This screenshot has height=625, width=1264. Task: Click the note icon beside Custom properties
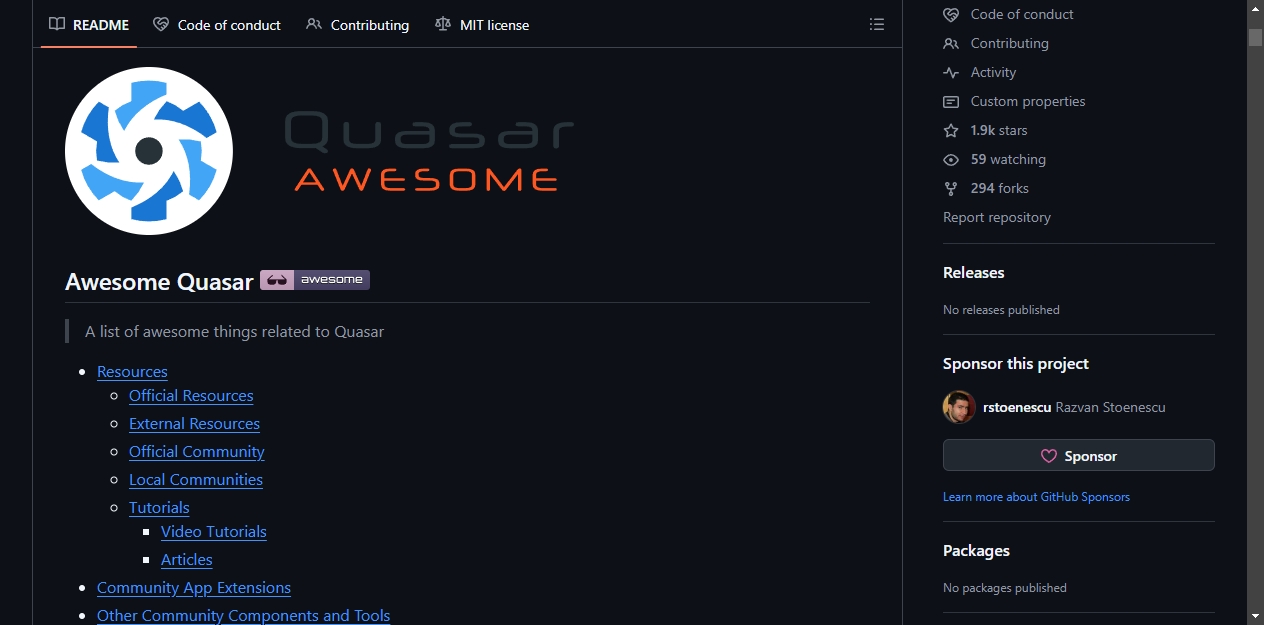click(x=951, y=101)
